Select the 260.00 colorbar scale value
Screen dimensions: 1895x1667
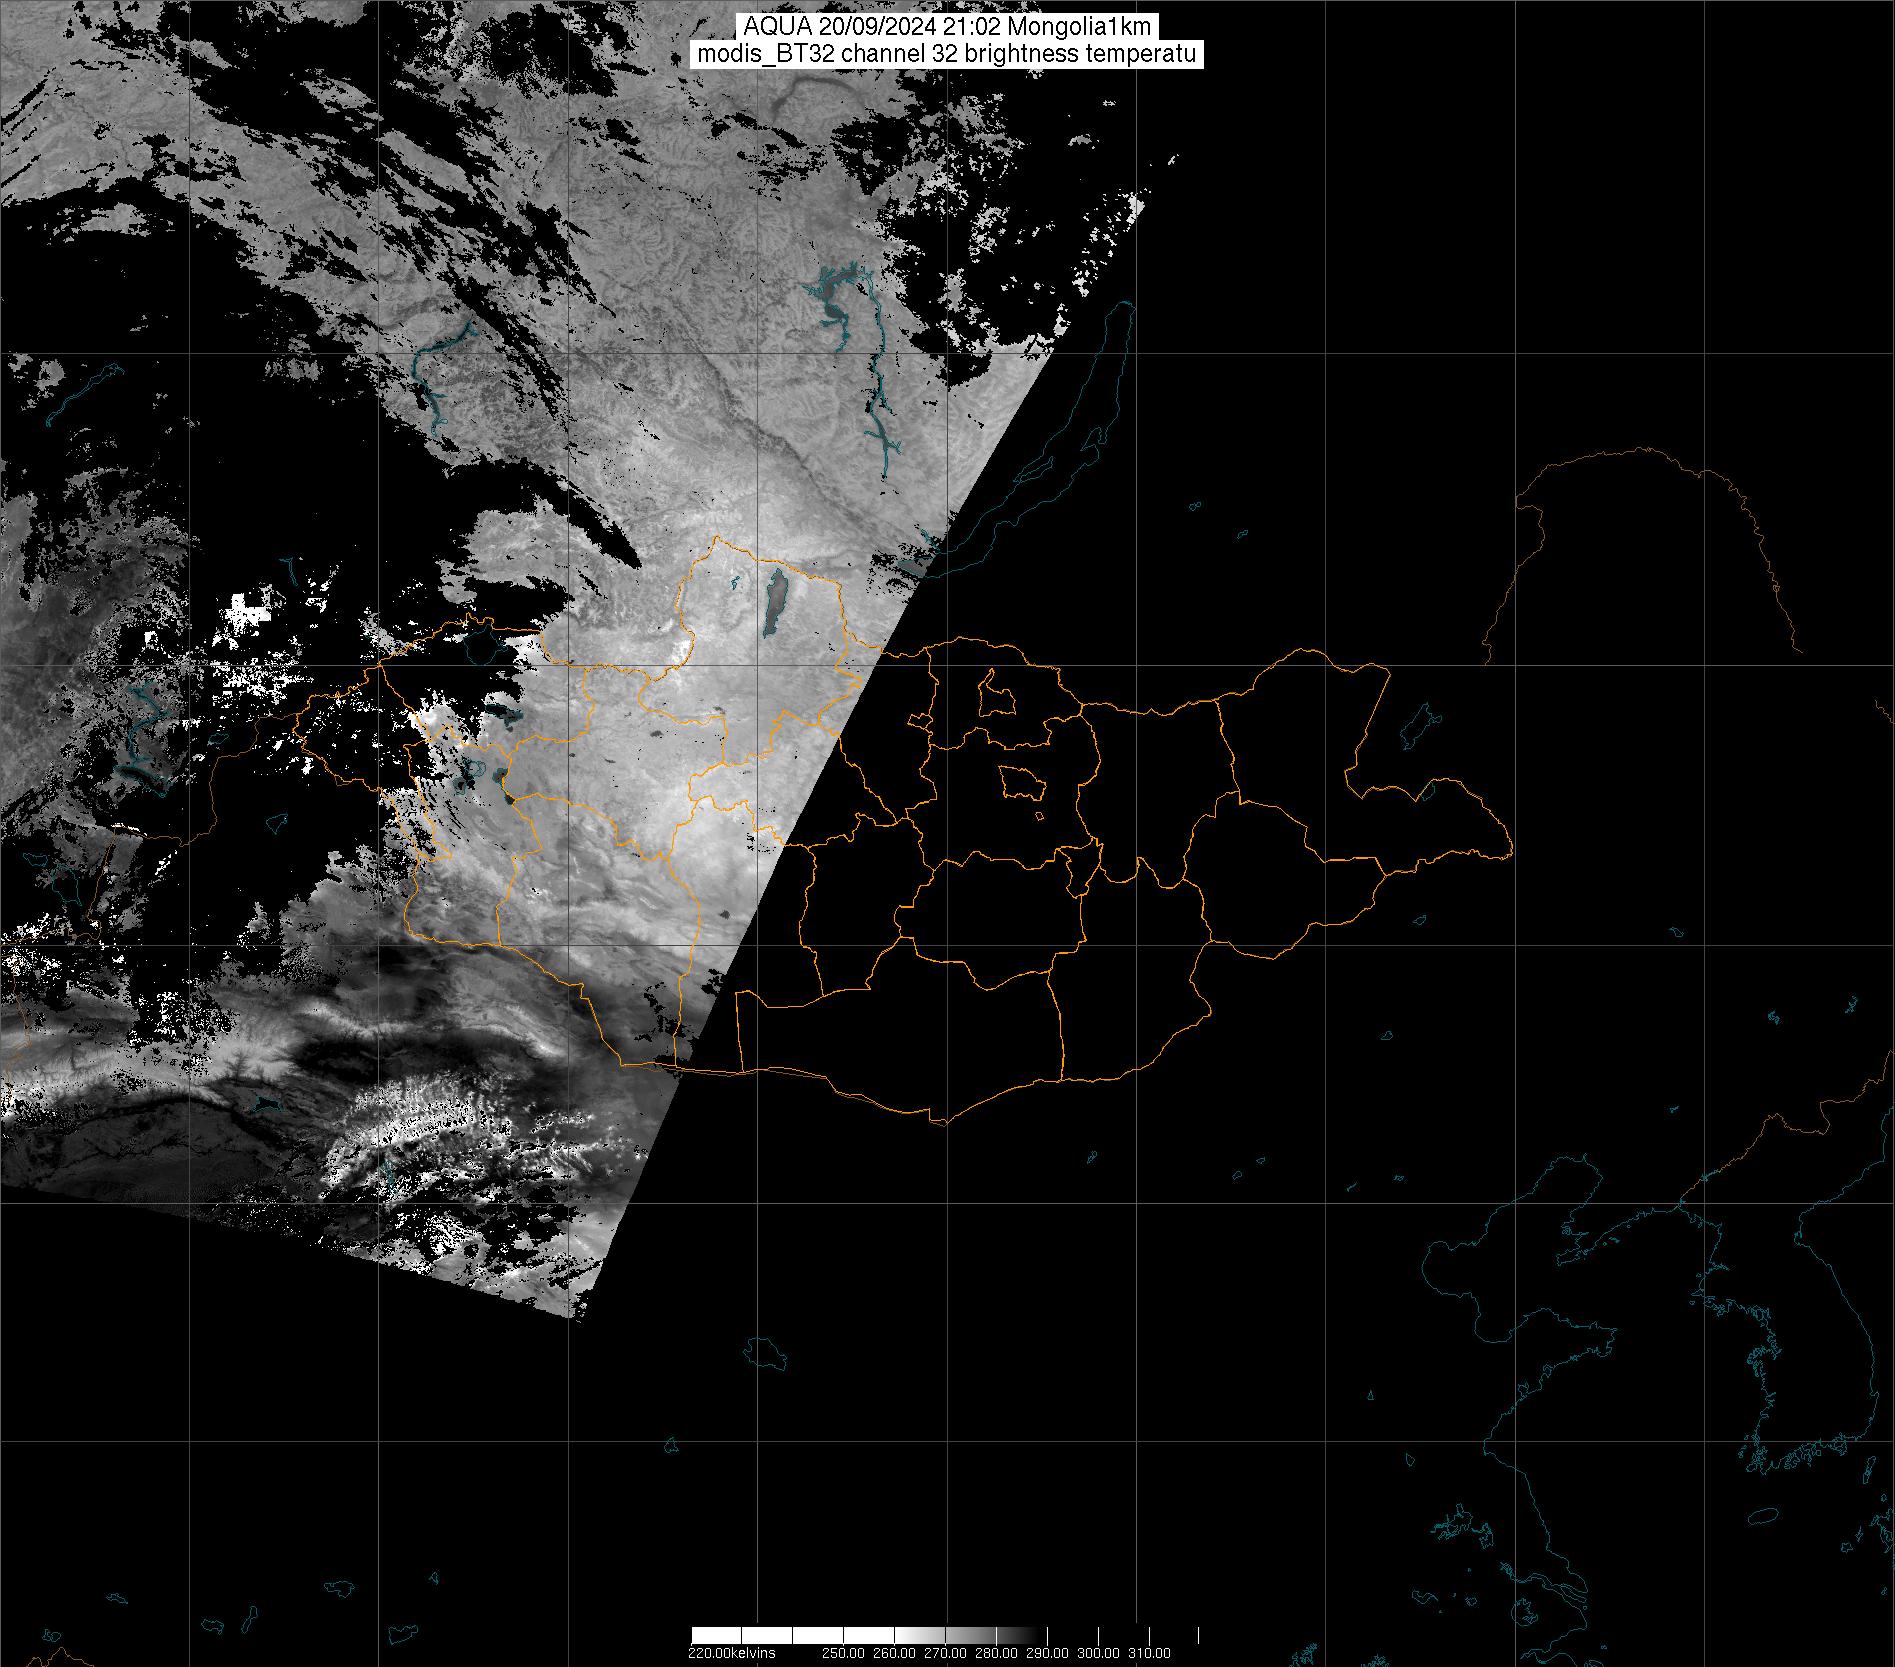click(895, 1653)
